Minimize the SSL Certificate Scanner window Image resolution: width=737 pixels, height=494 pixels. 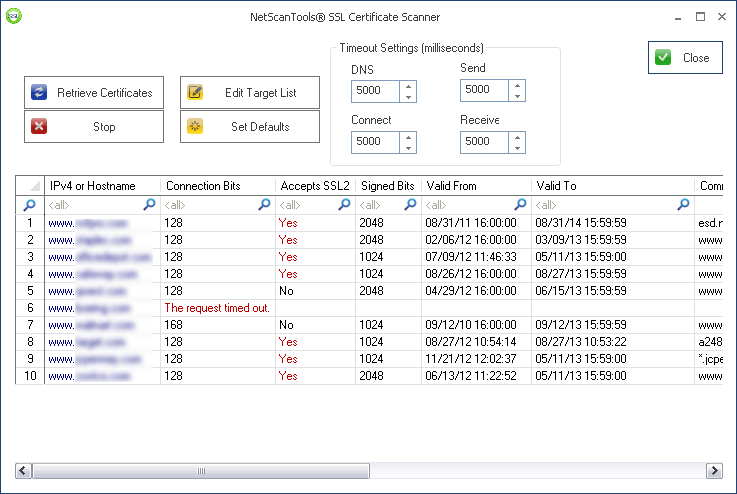678,17
